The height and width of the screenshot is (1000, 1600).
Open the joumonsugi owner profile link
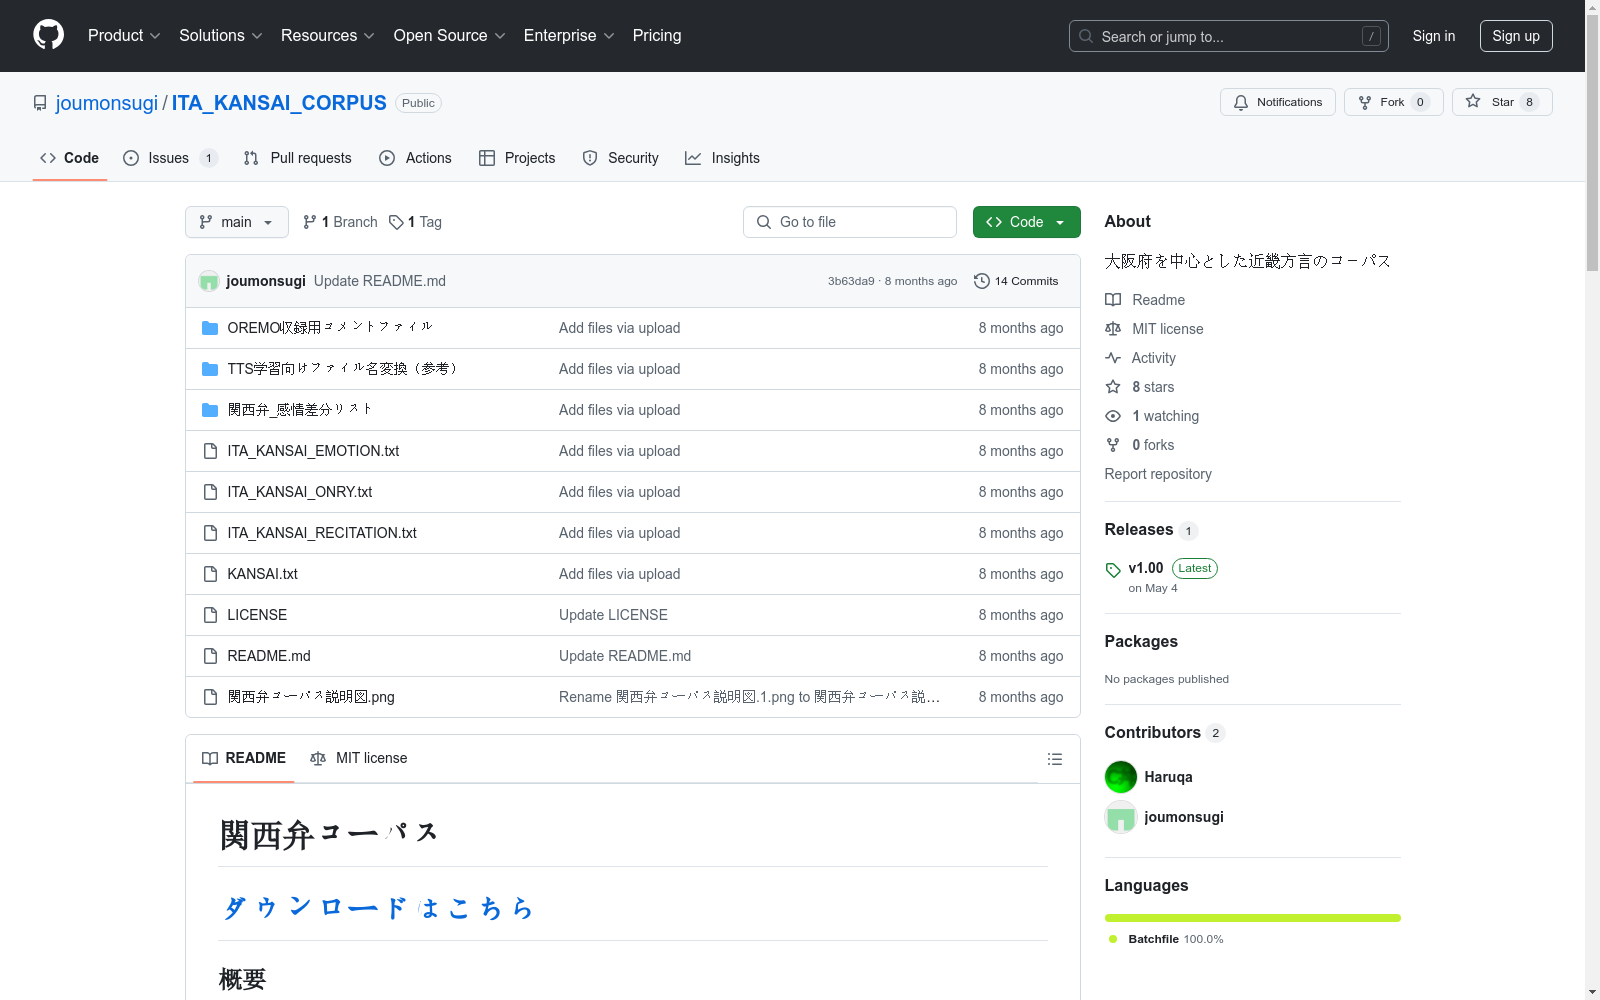point(107,103)
